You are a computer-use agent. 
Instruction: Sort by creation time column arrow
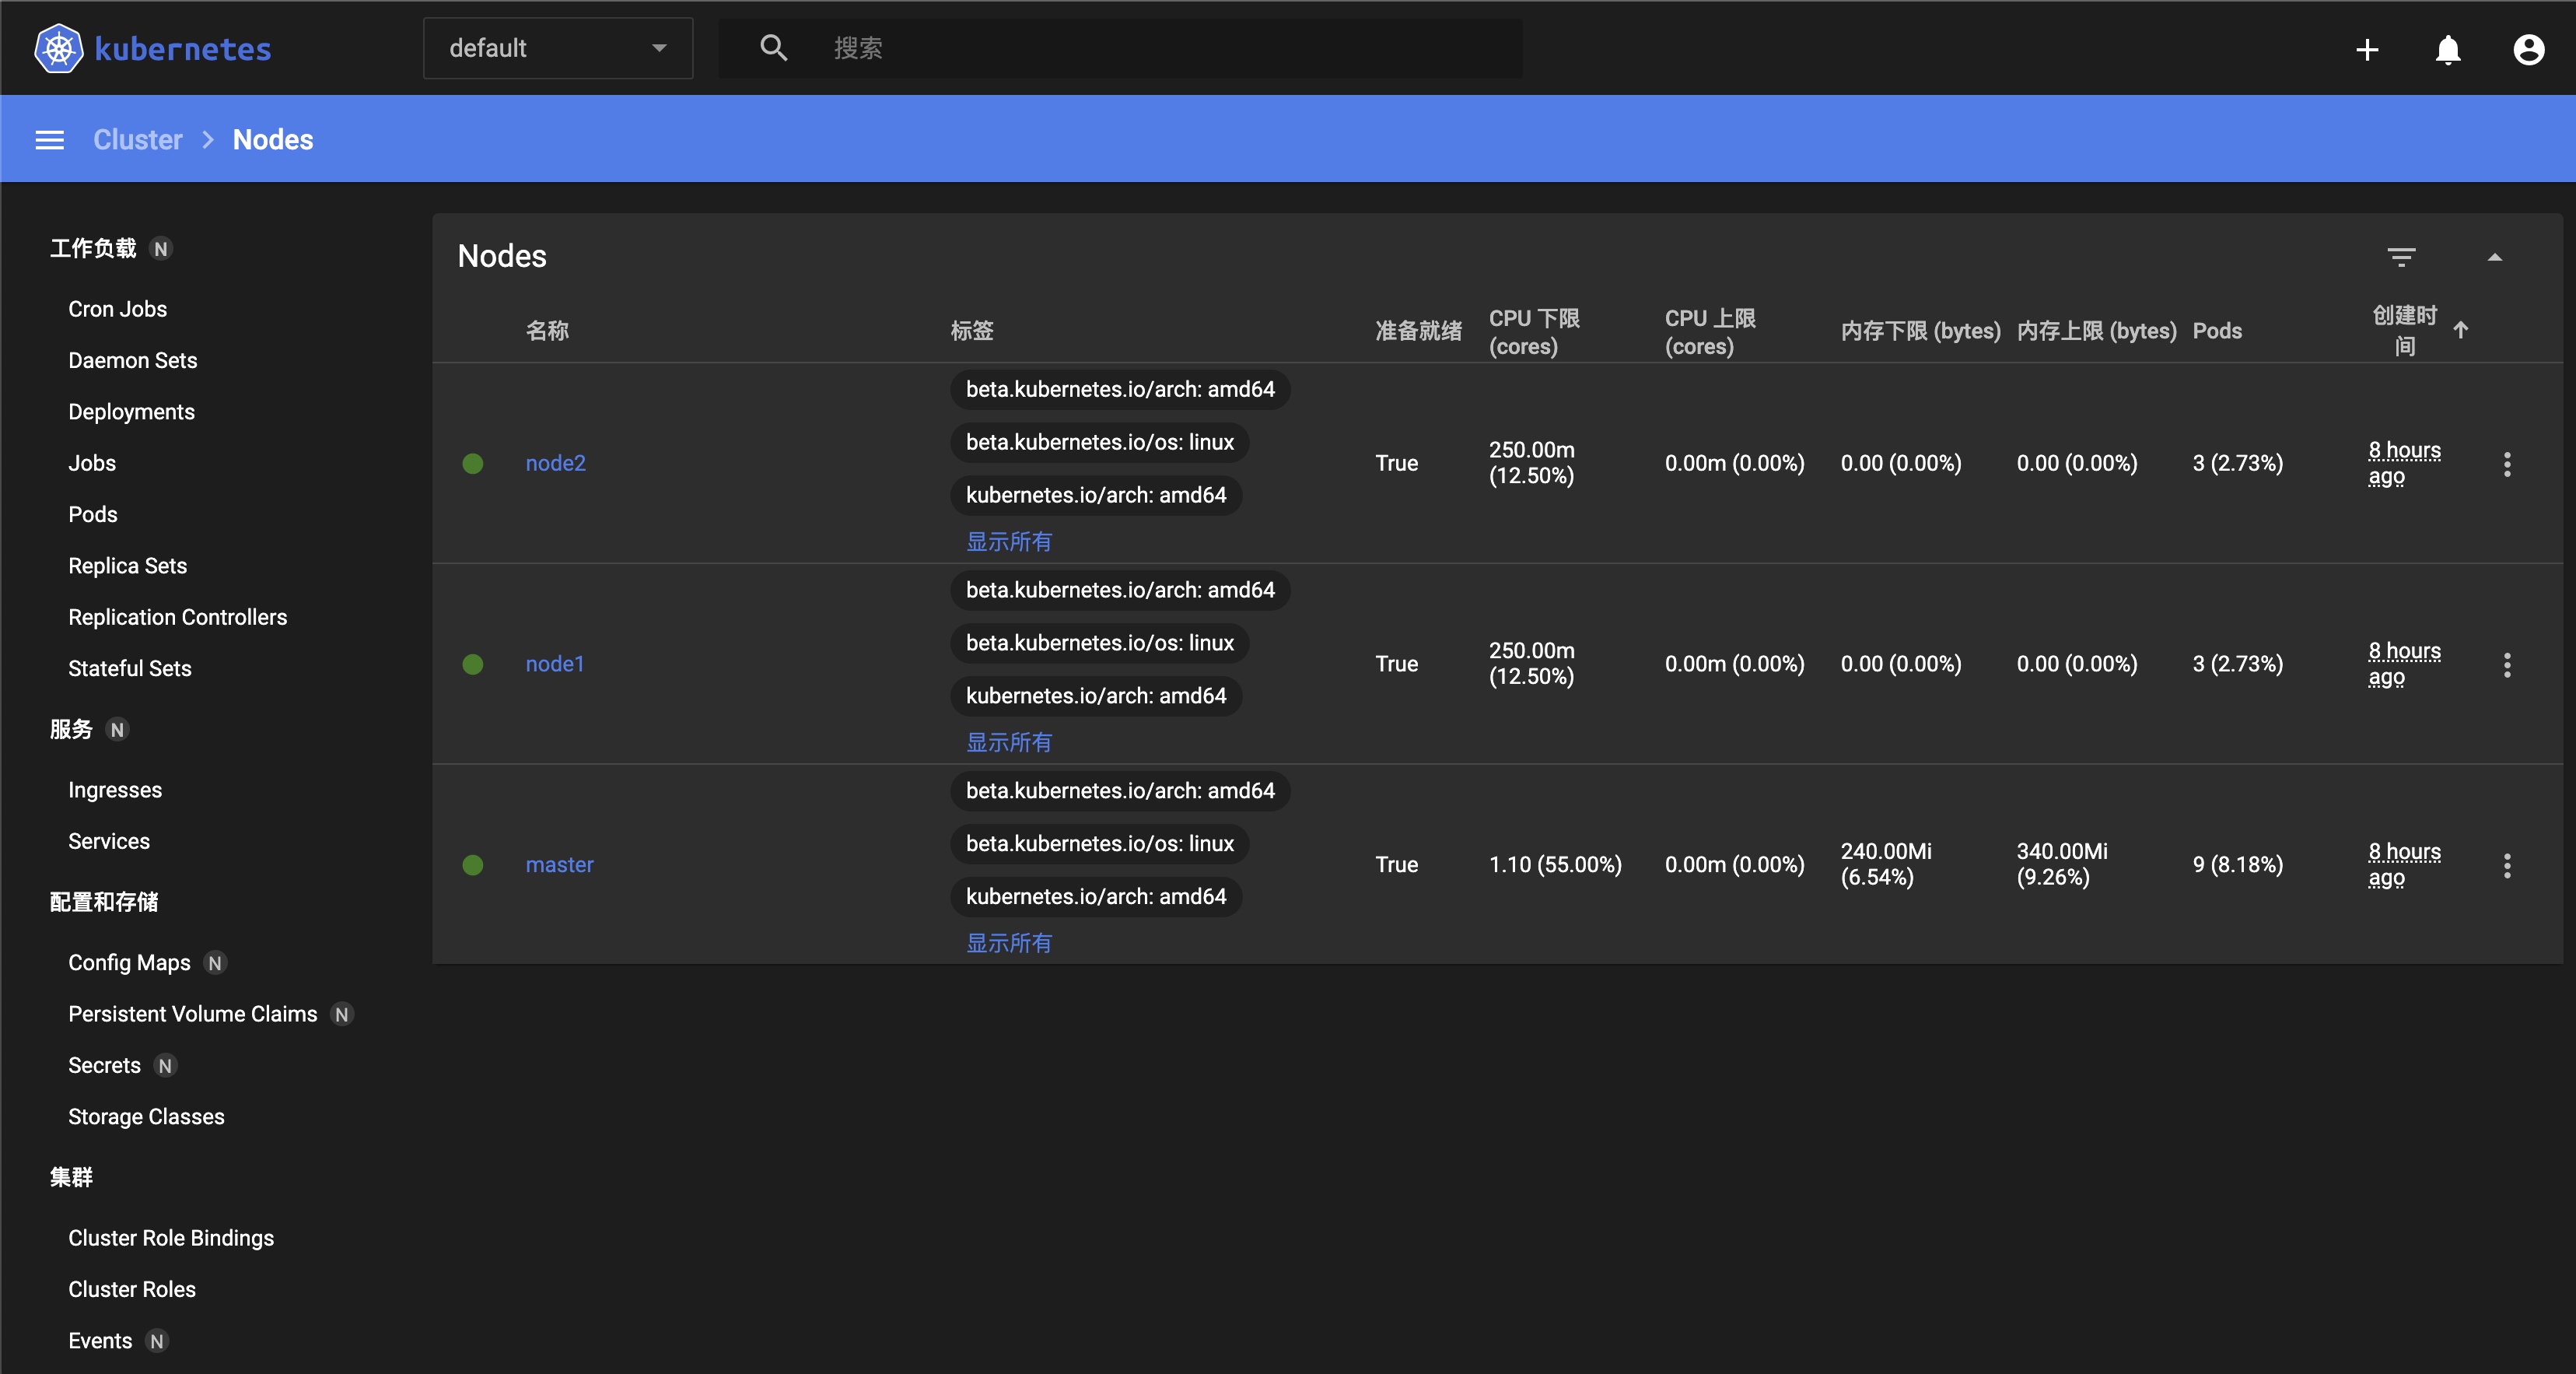click(2460, 330)
